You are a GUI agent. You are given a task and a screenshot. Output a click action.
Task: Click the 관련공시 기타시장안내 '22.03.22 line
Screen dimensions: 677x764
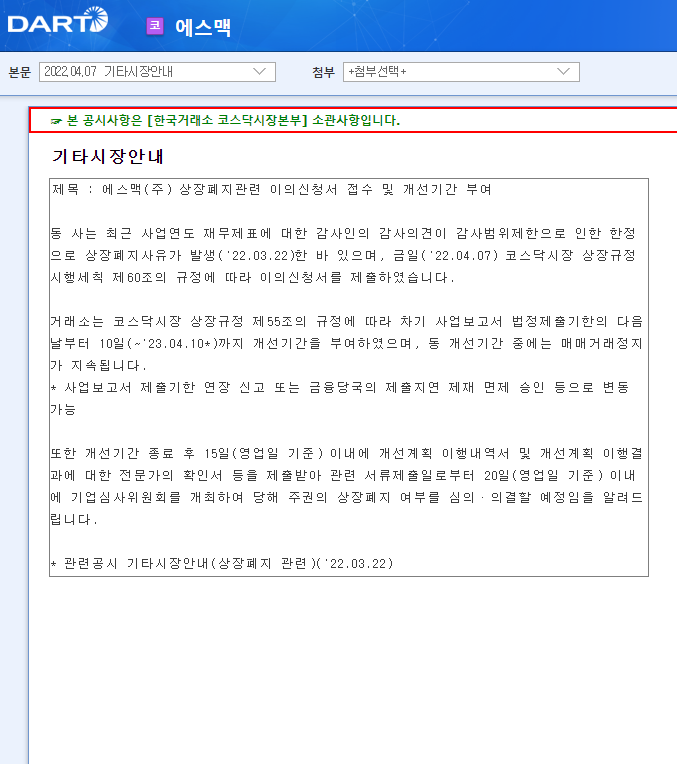tap(222, 564)
